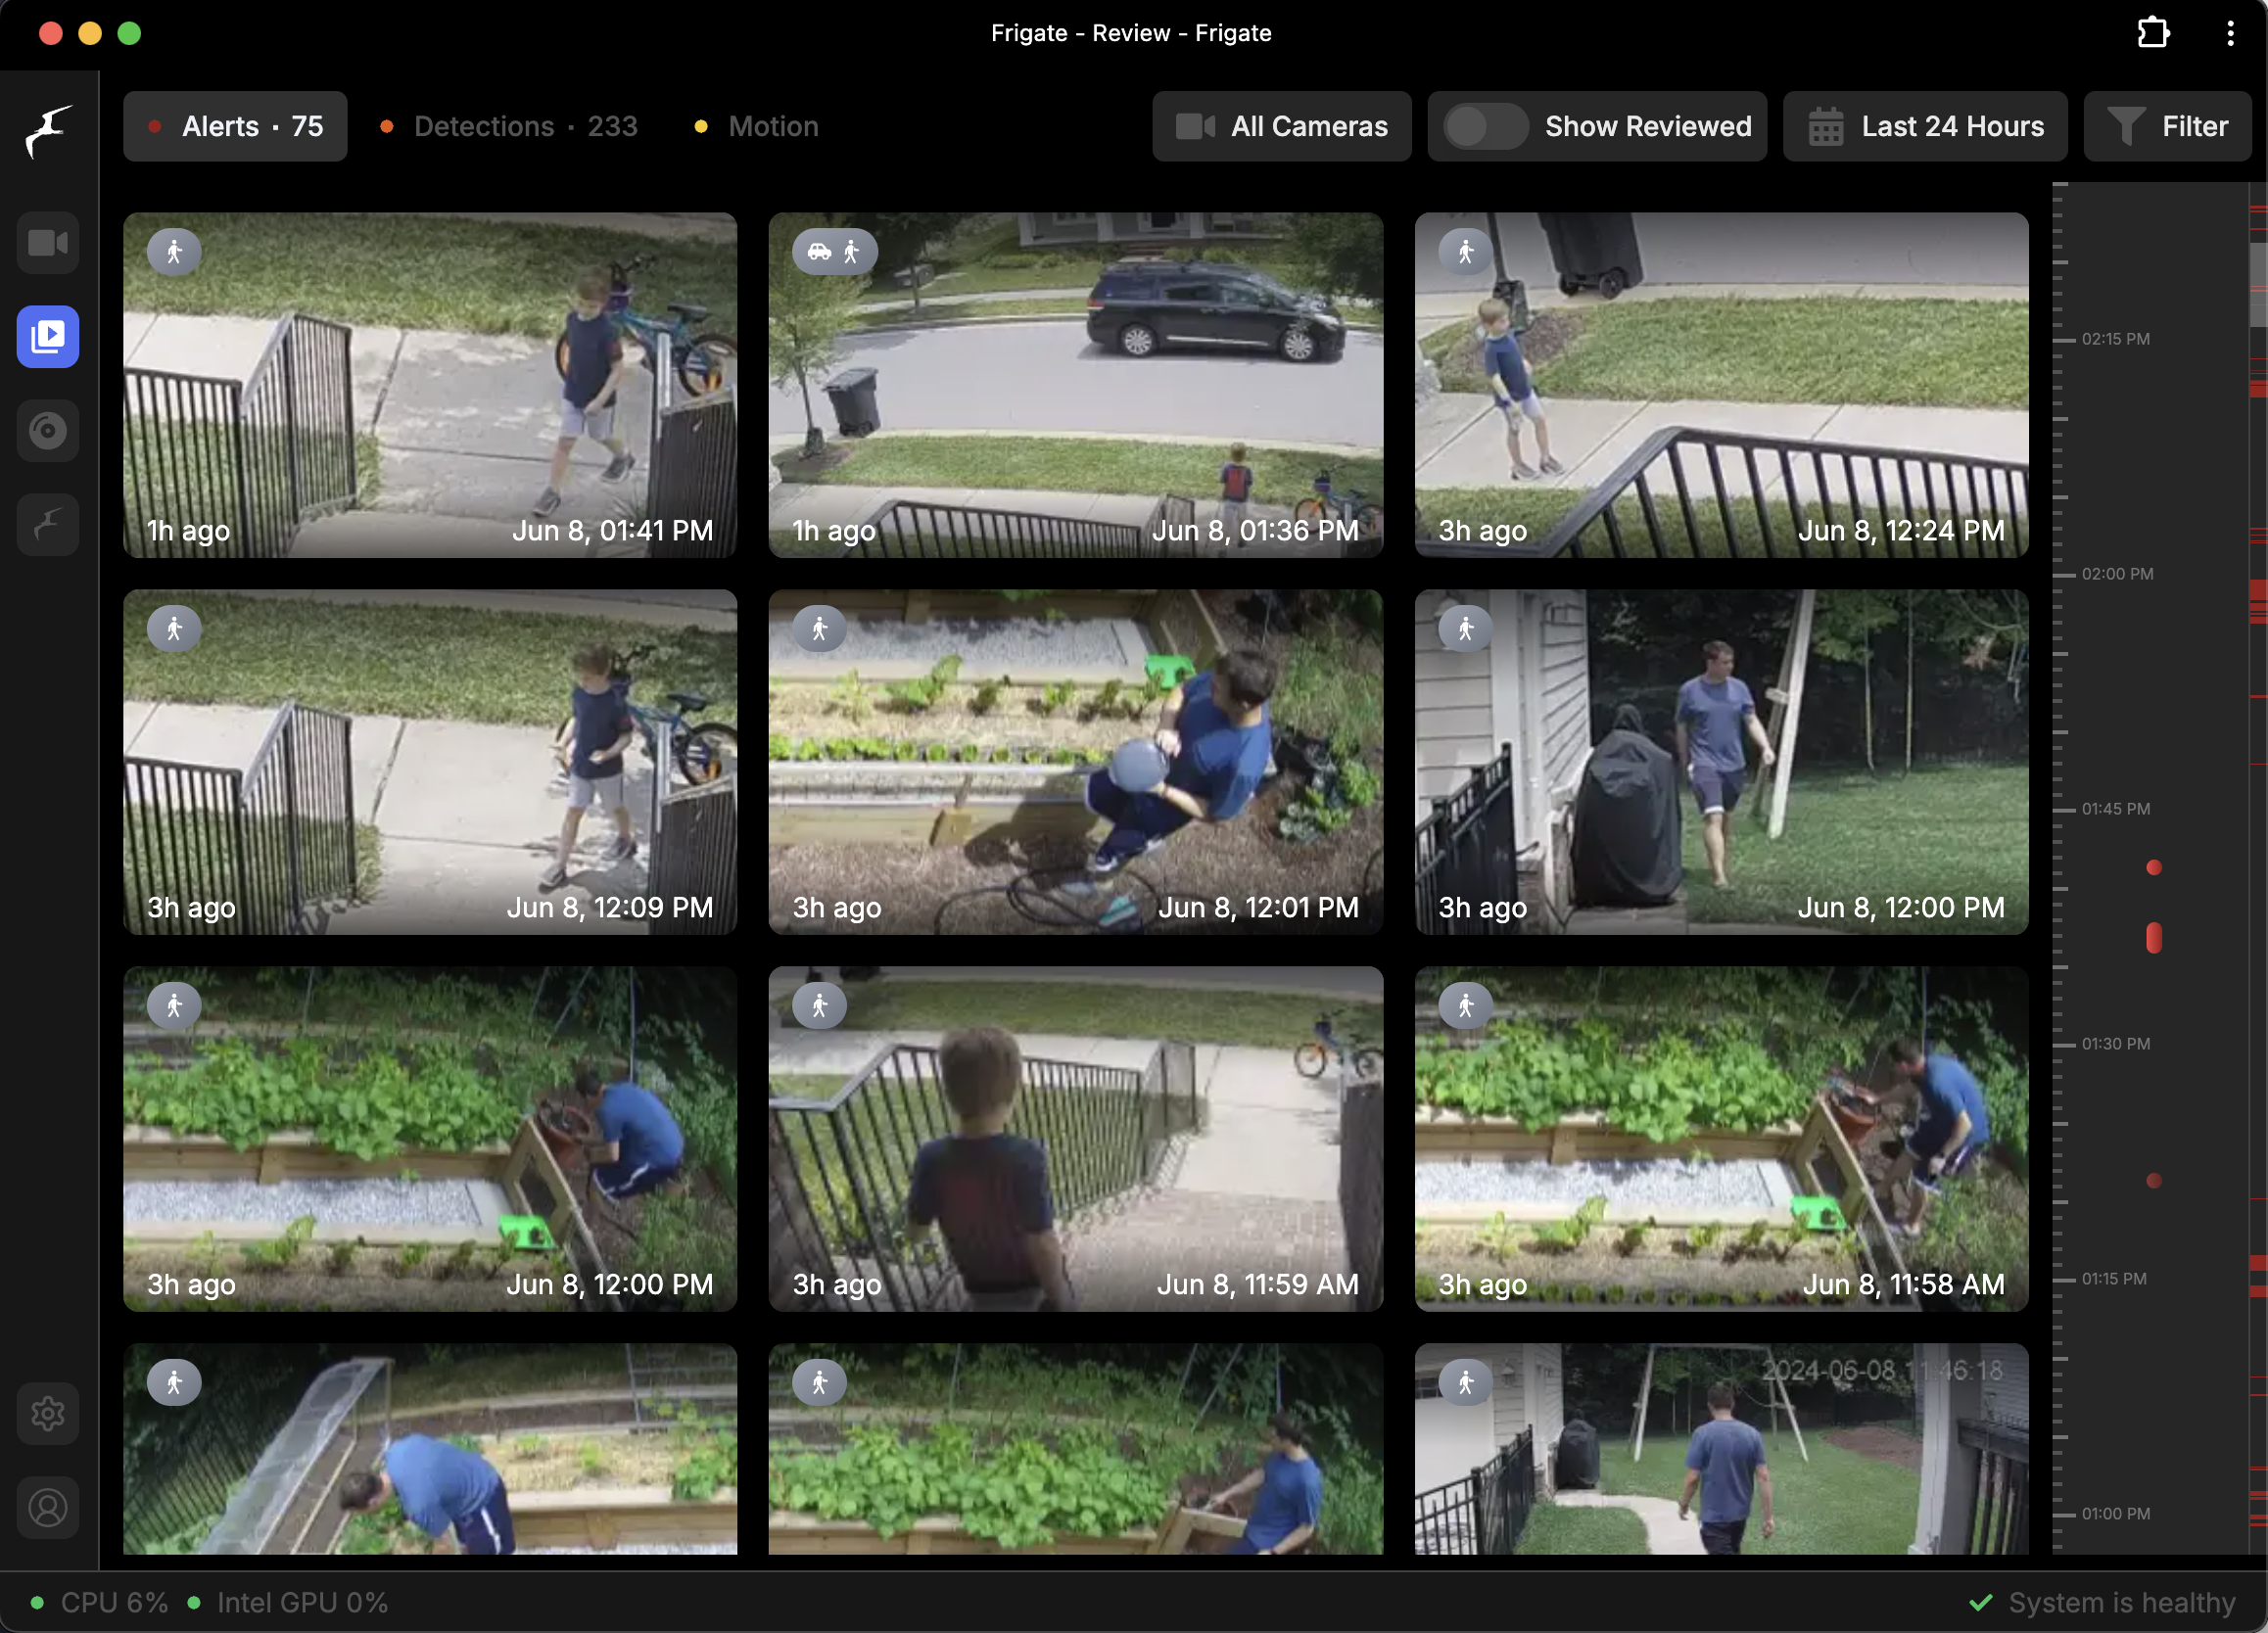Open the three-dot window menu

(x=2230, y=33)
